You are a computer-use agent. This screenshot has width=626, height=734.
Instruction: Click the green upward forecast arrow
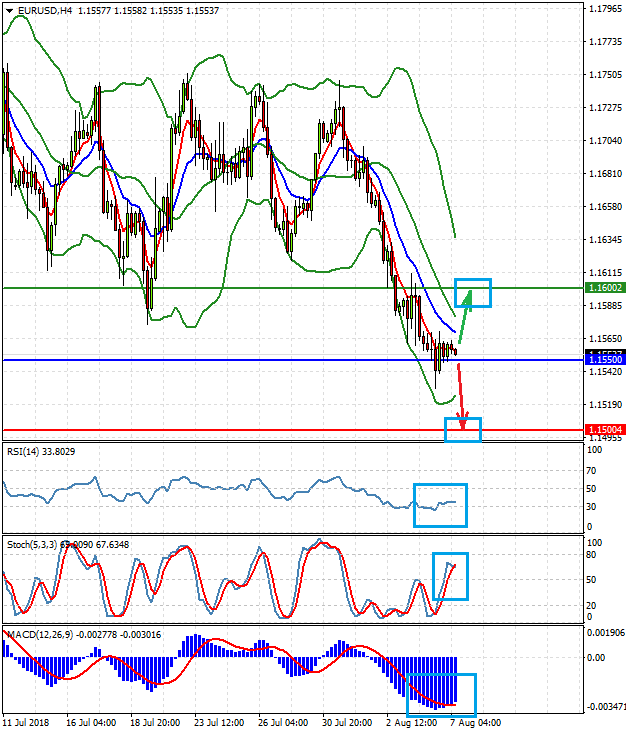point(465,316)
